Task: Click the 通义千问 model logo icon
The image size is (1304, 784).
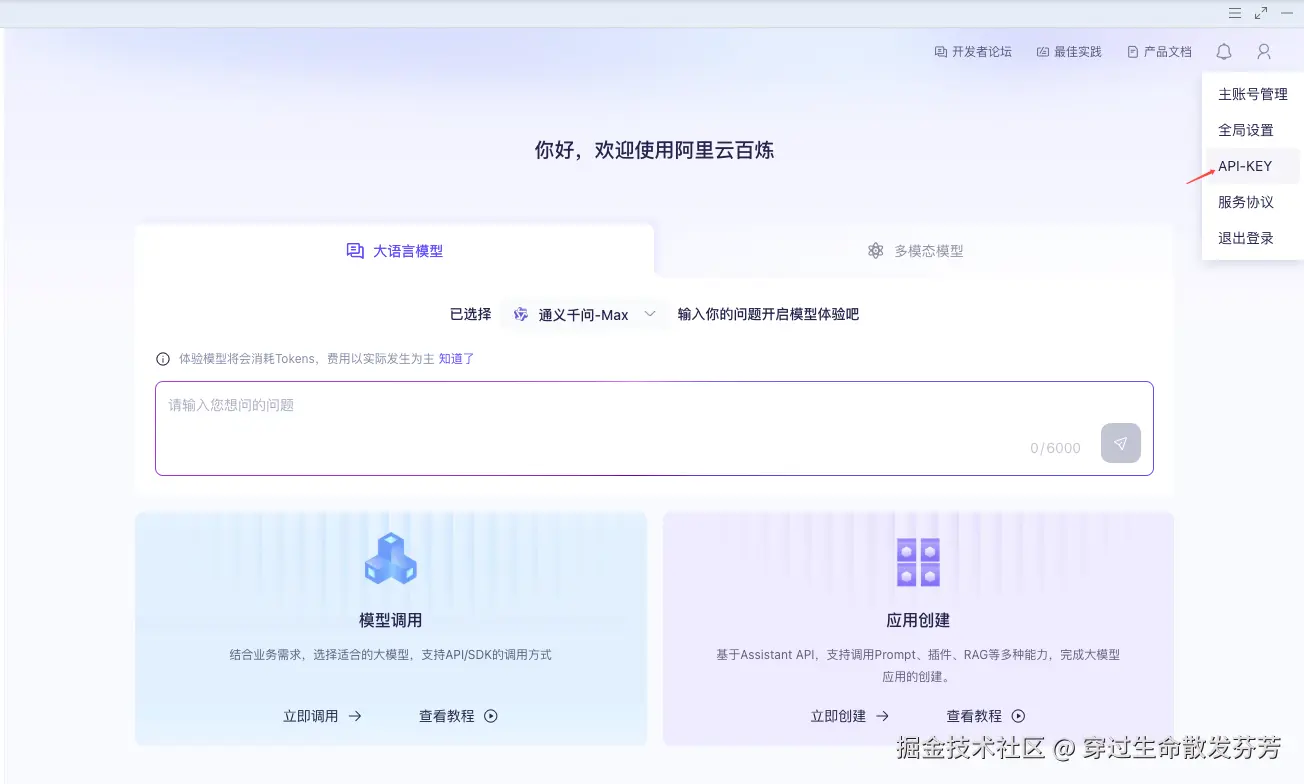Action: tap(520, 314)
